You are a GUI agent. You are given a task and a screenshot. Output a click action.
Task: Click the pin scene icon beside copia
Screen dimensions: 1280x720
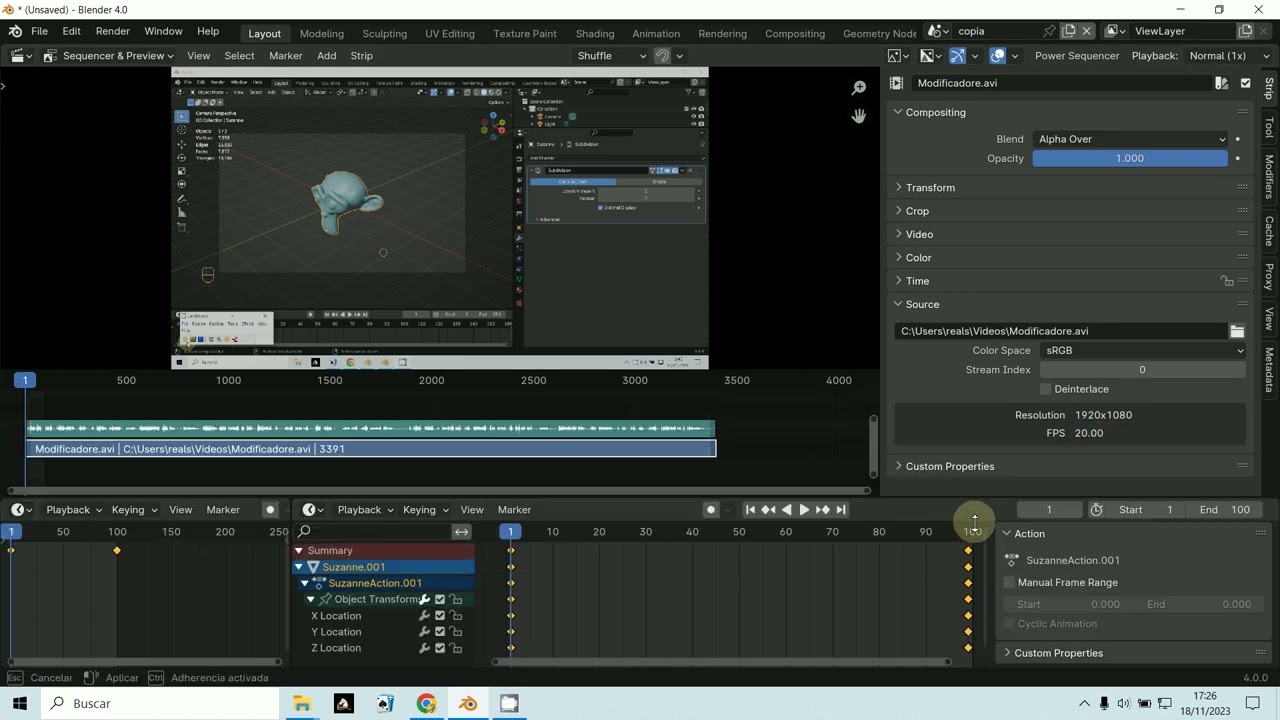pyautogui.click(x=1049, y=31)
